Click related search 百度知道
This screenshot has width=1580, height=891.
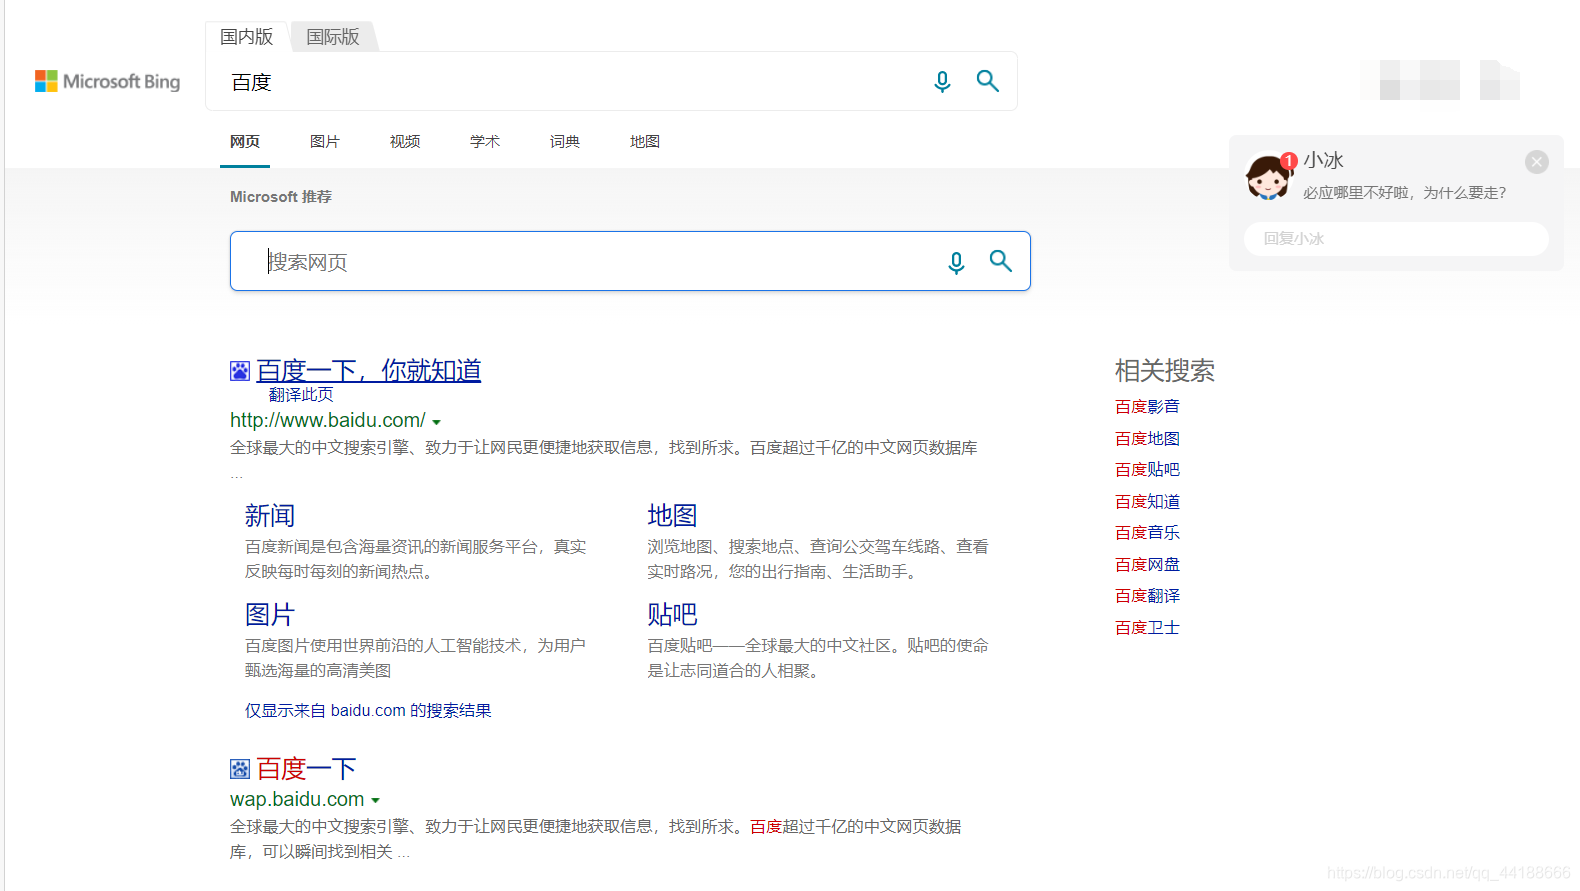1147,502
